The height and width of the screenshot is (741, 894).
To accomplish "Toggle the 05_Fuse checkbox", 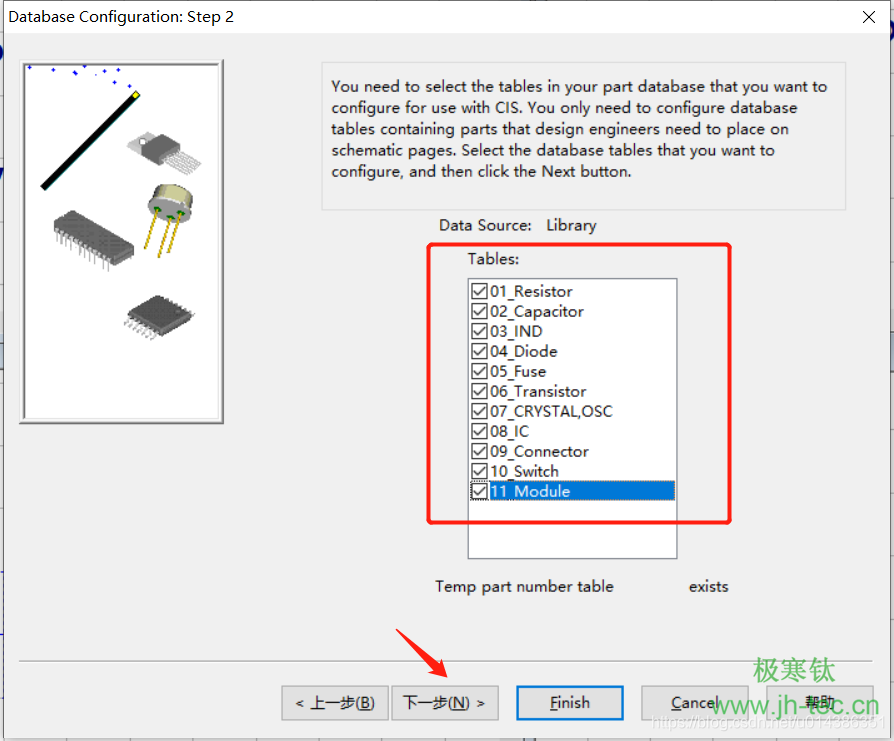I will click(479, 372).
